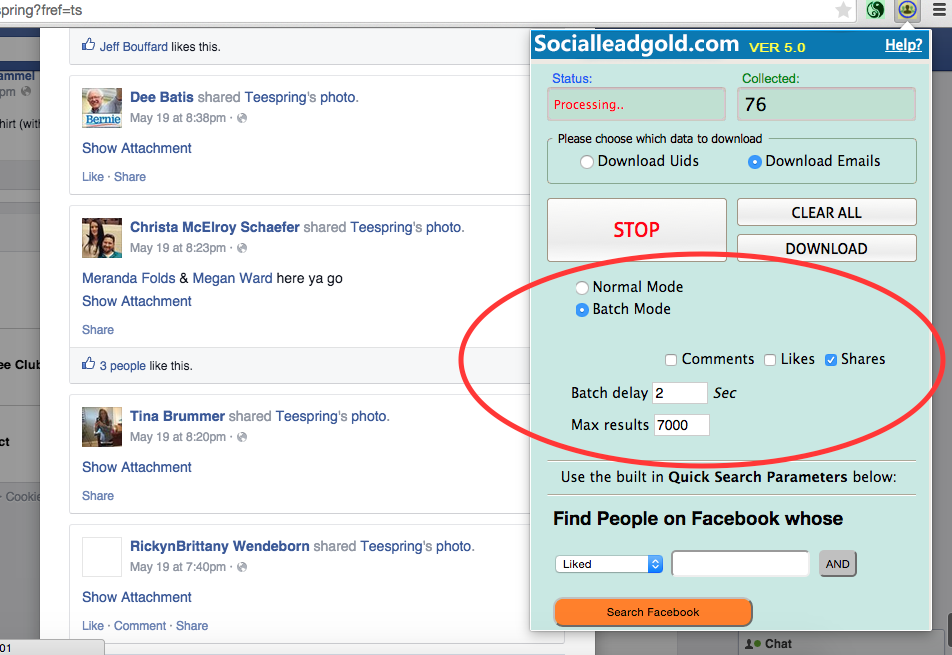
Task: Click May 19 at 8:38pm timestamp
Action: [x=178, y=118]
